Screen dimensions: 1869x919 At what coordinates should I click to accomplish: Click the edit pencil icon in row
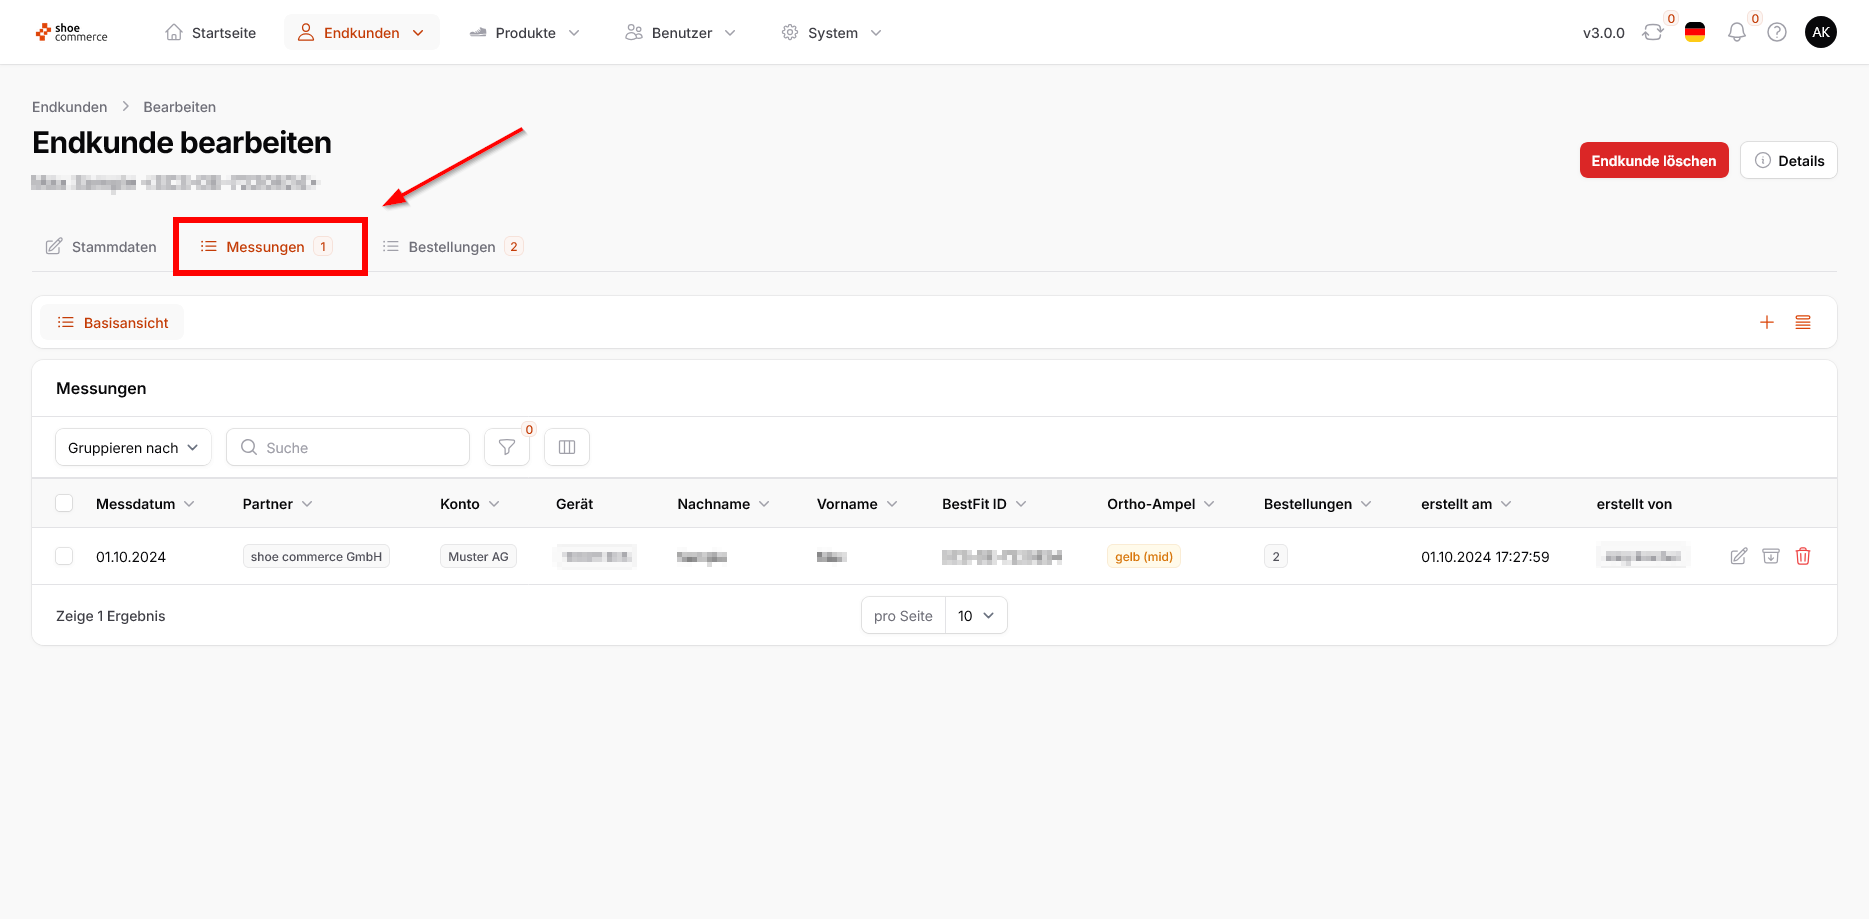coord(1739,556)
